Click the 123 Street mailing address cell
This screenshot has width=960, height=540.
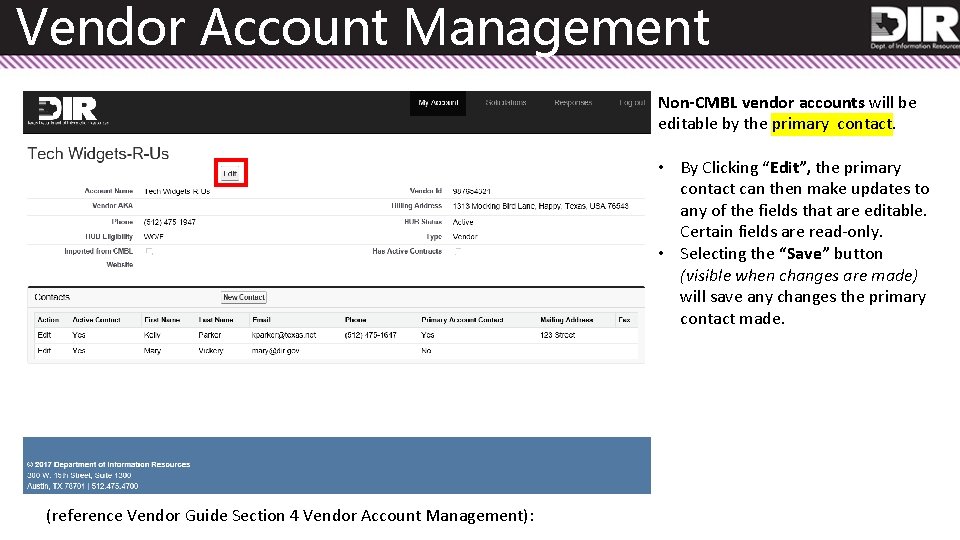click(558, 336)
